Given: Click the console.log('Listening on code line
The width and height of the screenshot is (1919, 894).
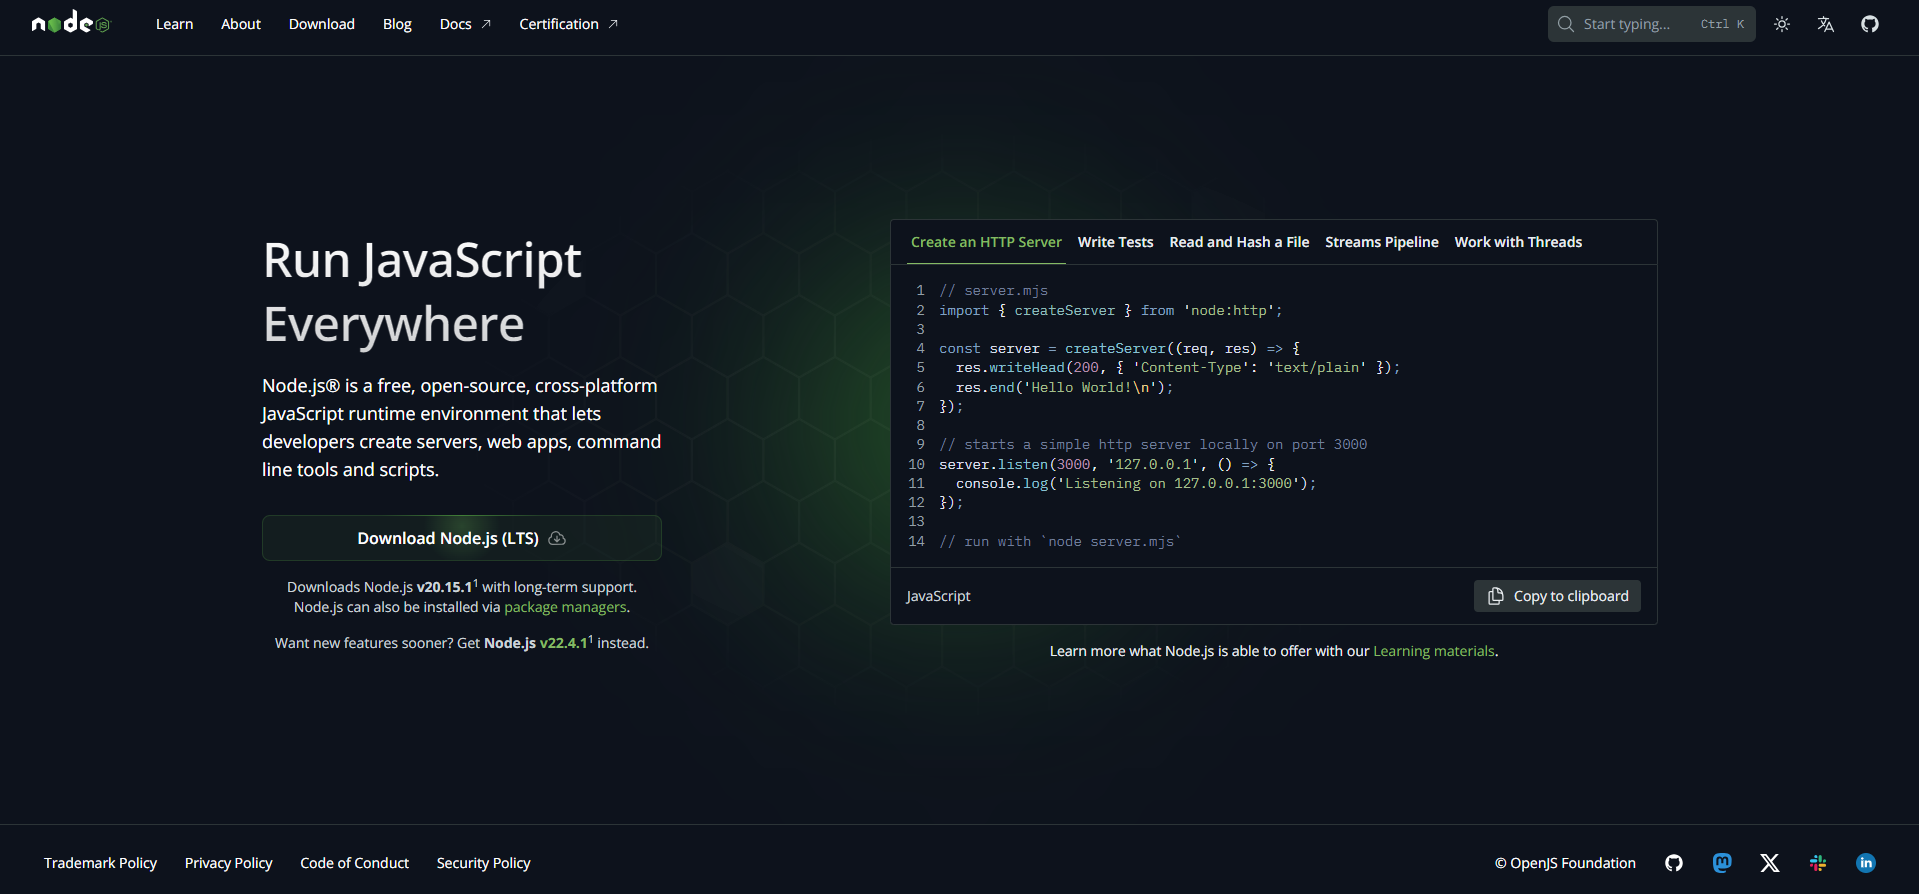Looking at the screenshot, I should [1136, 483].
